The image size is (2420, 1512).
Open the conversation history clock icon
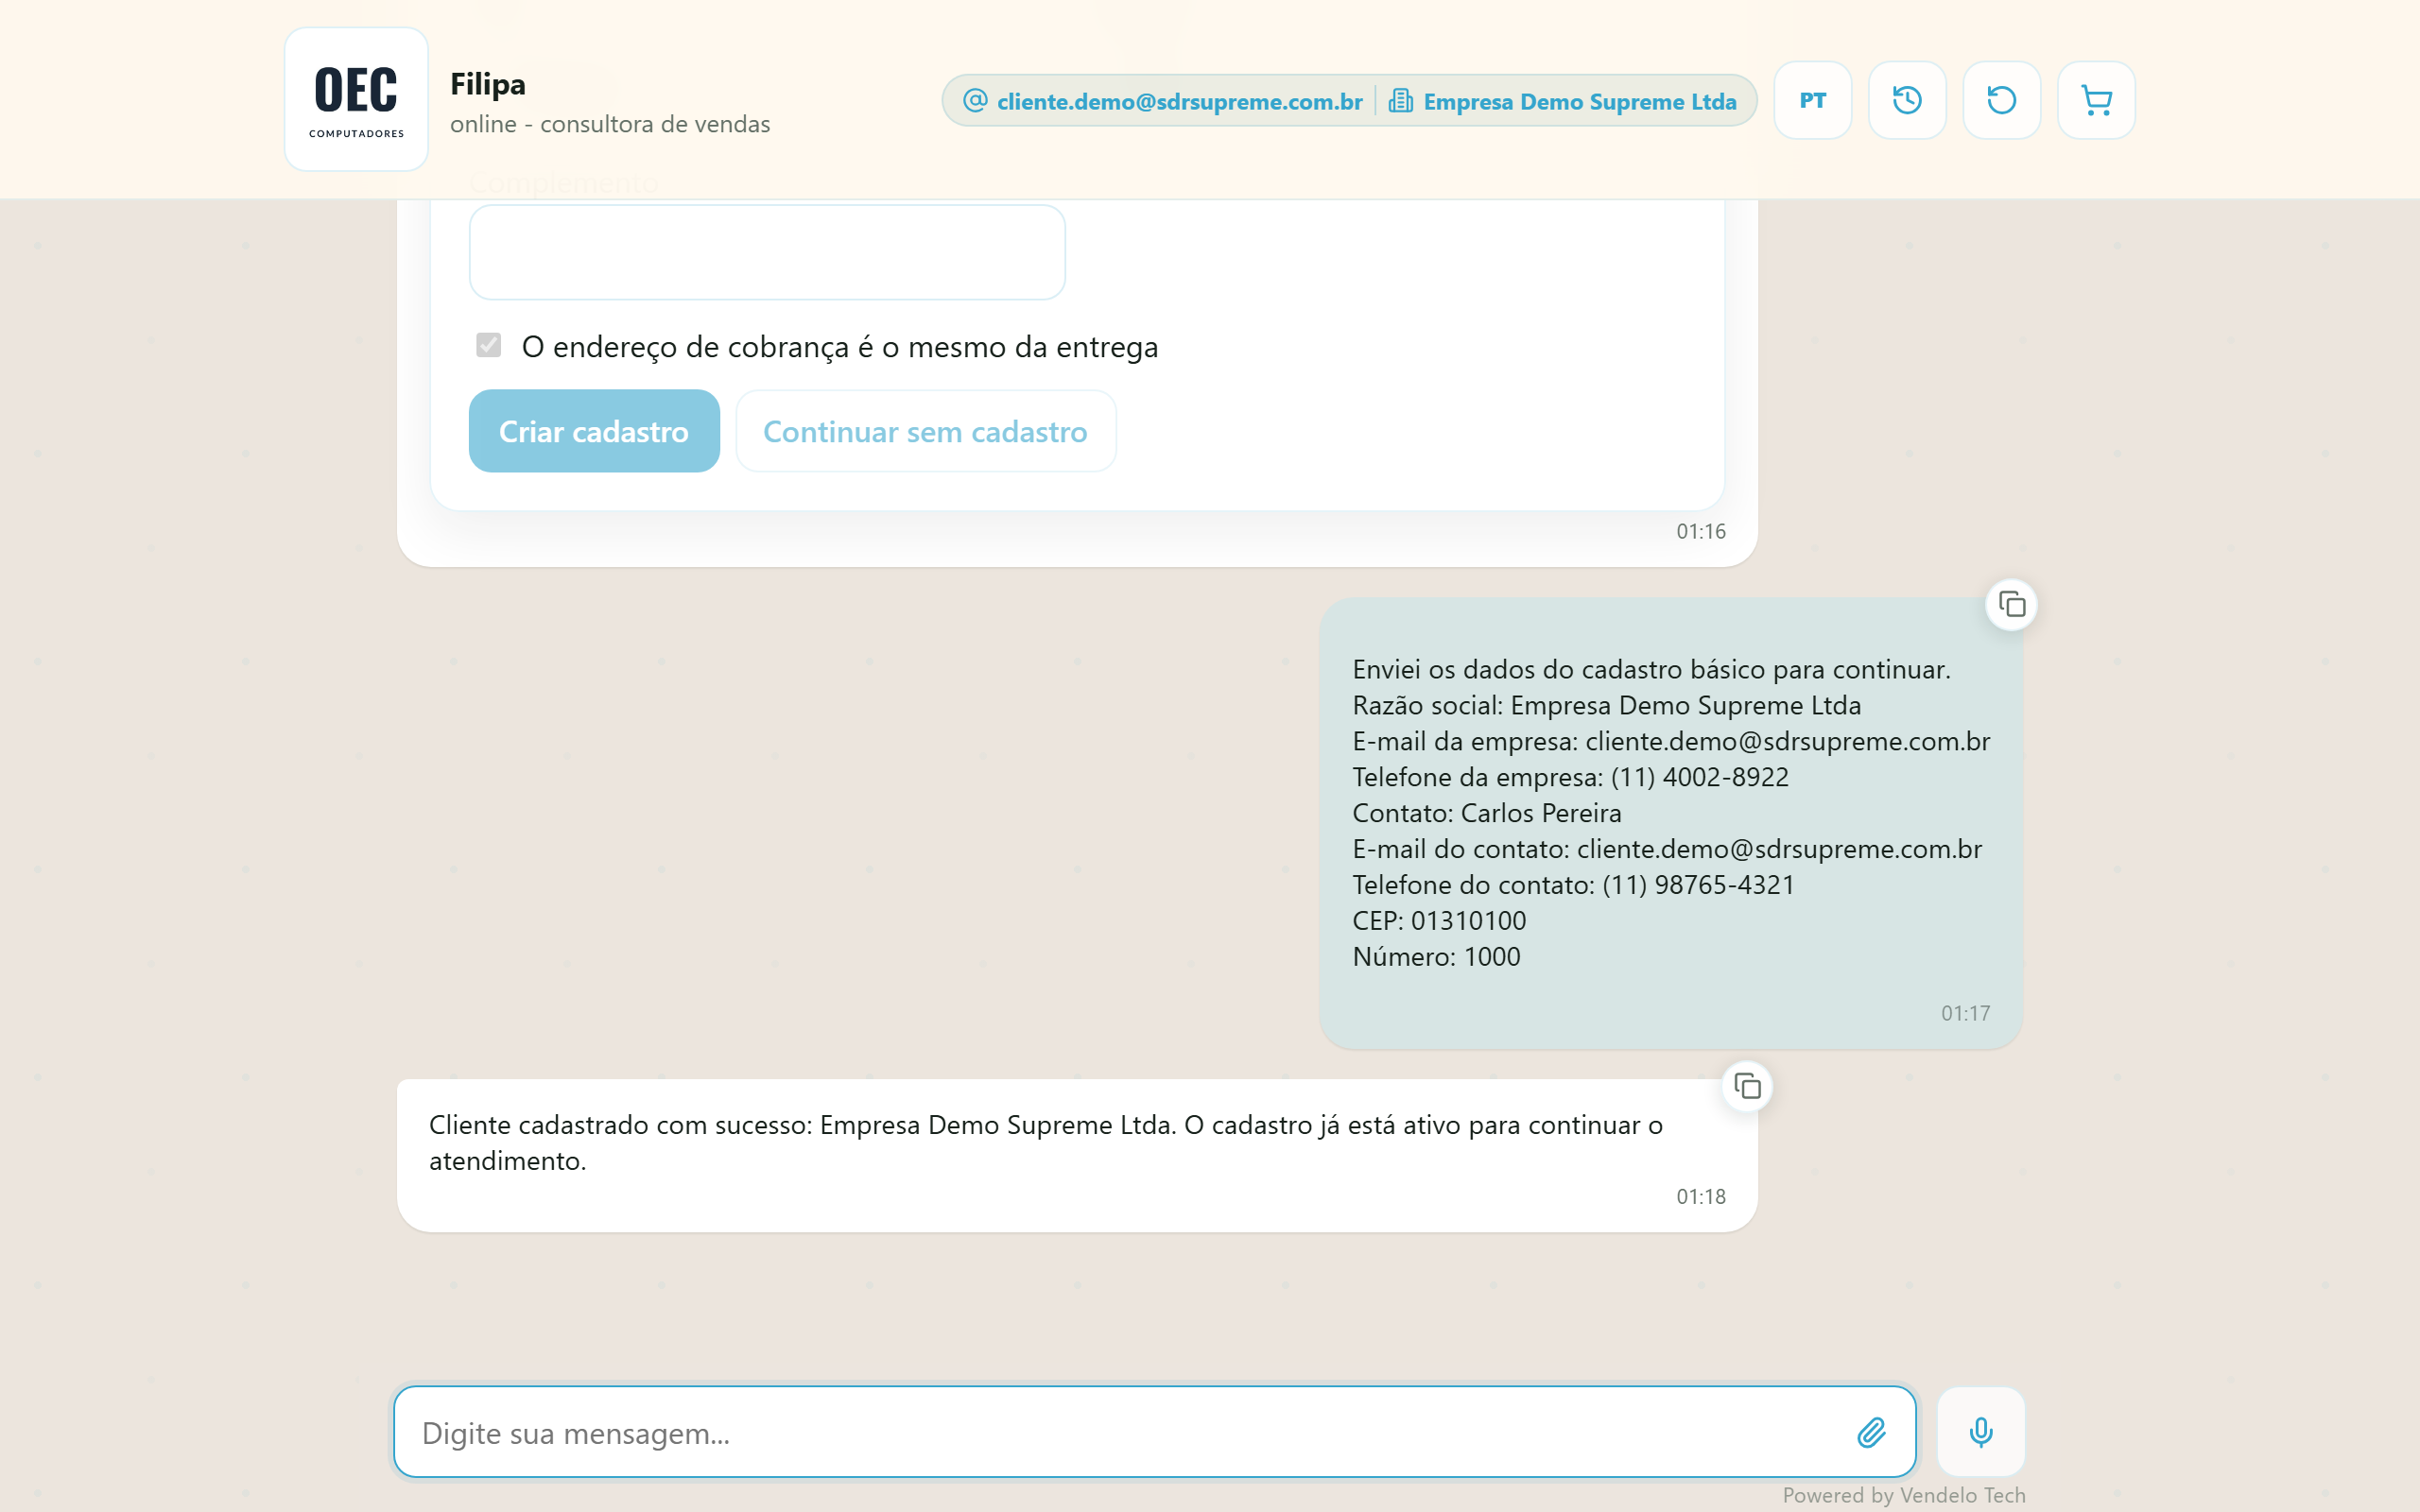pos(1907,100)
